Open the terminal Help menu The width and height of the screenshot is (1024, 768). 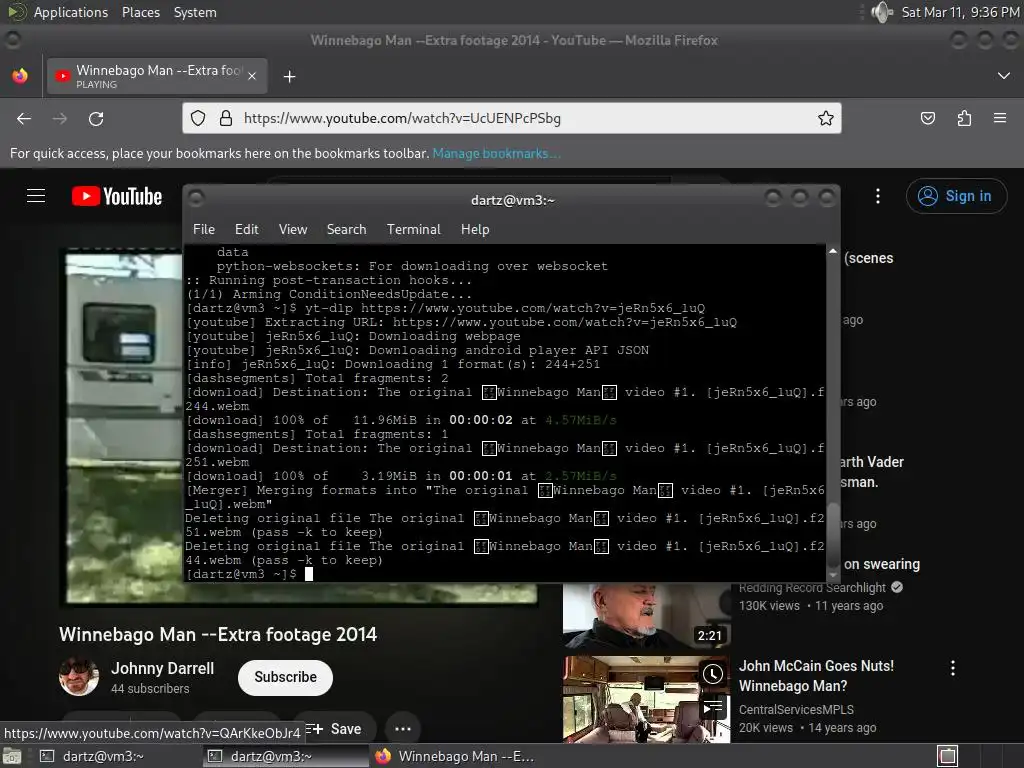475,229
